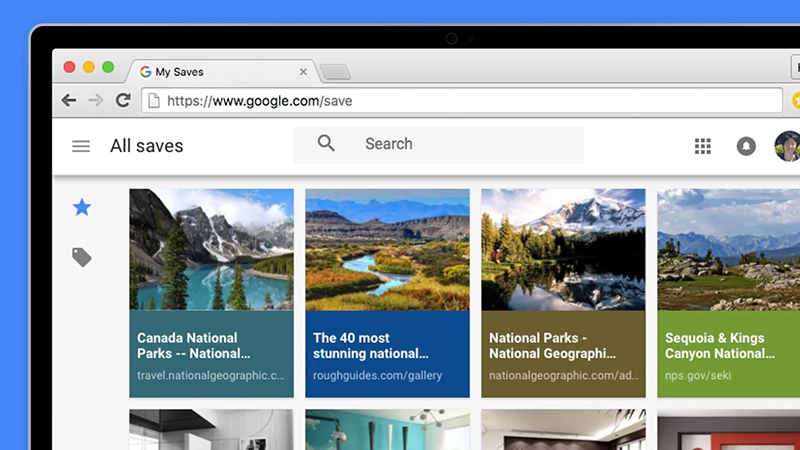
Task: Close the My Saves tab
Action: point(303,72)
